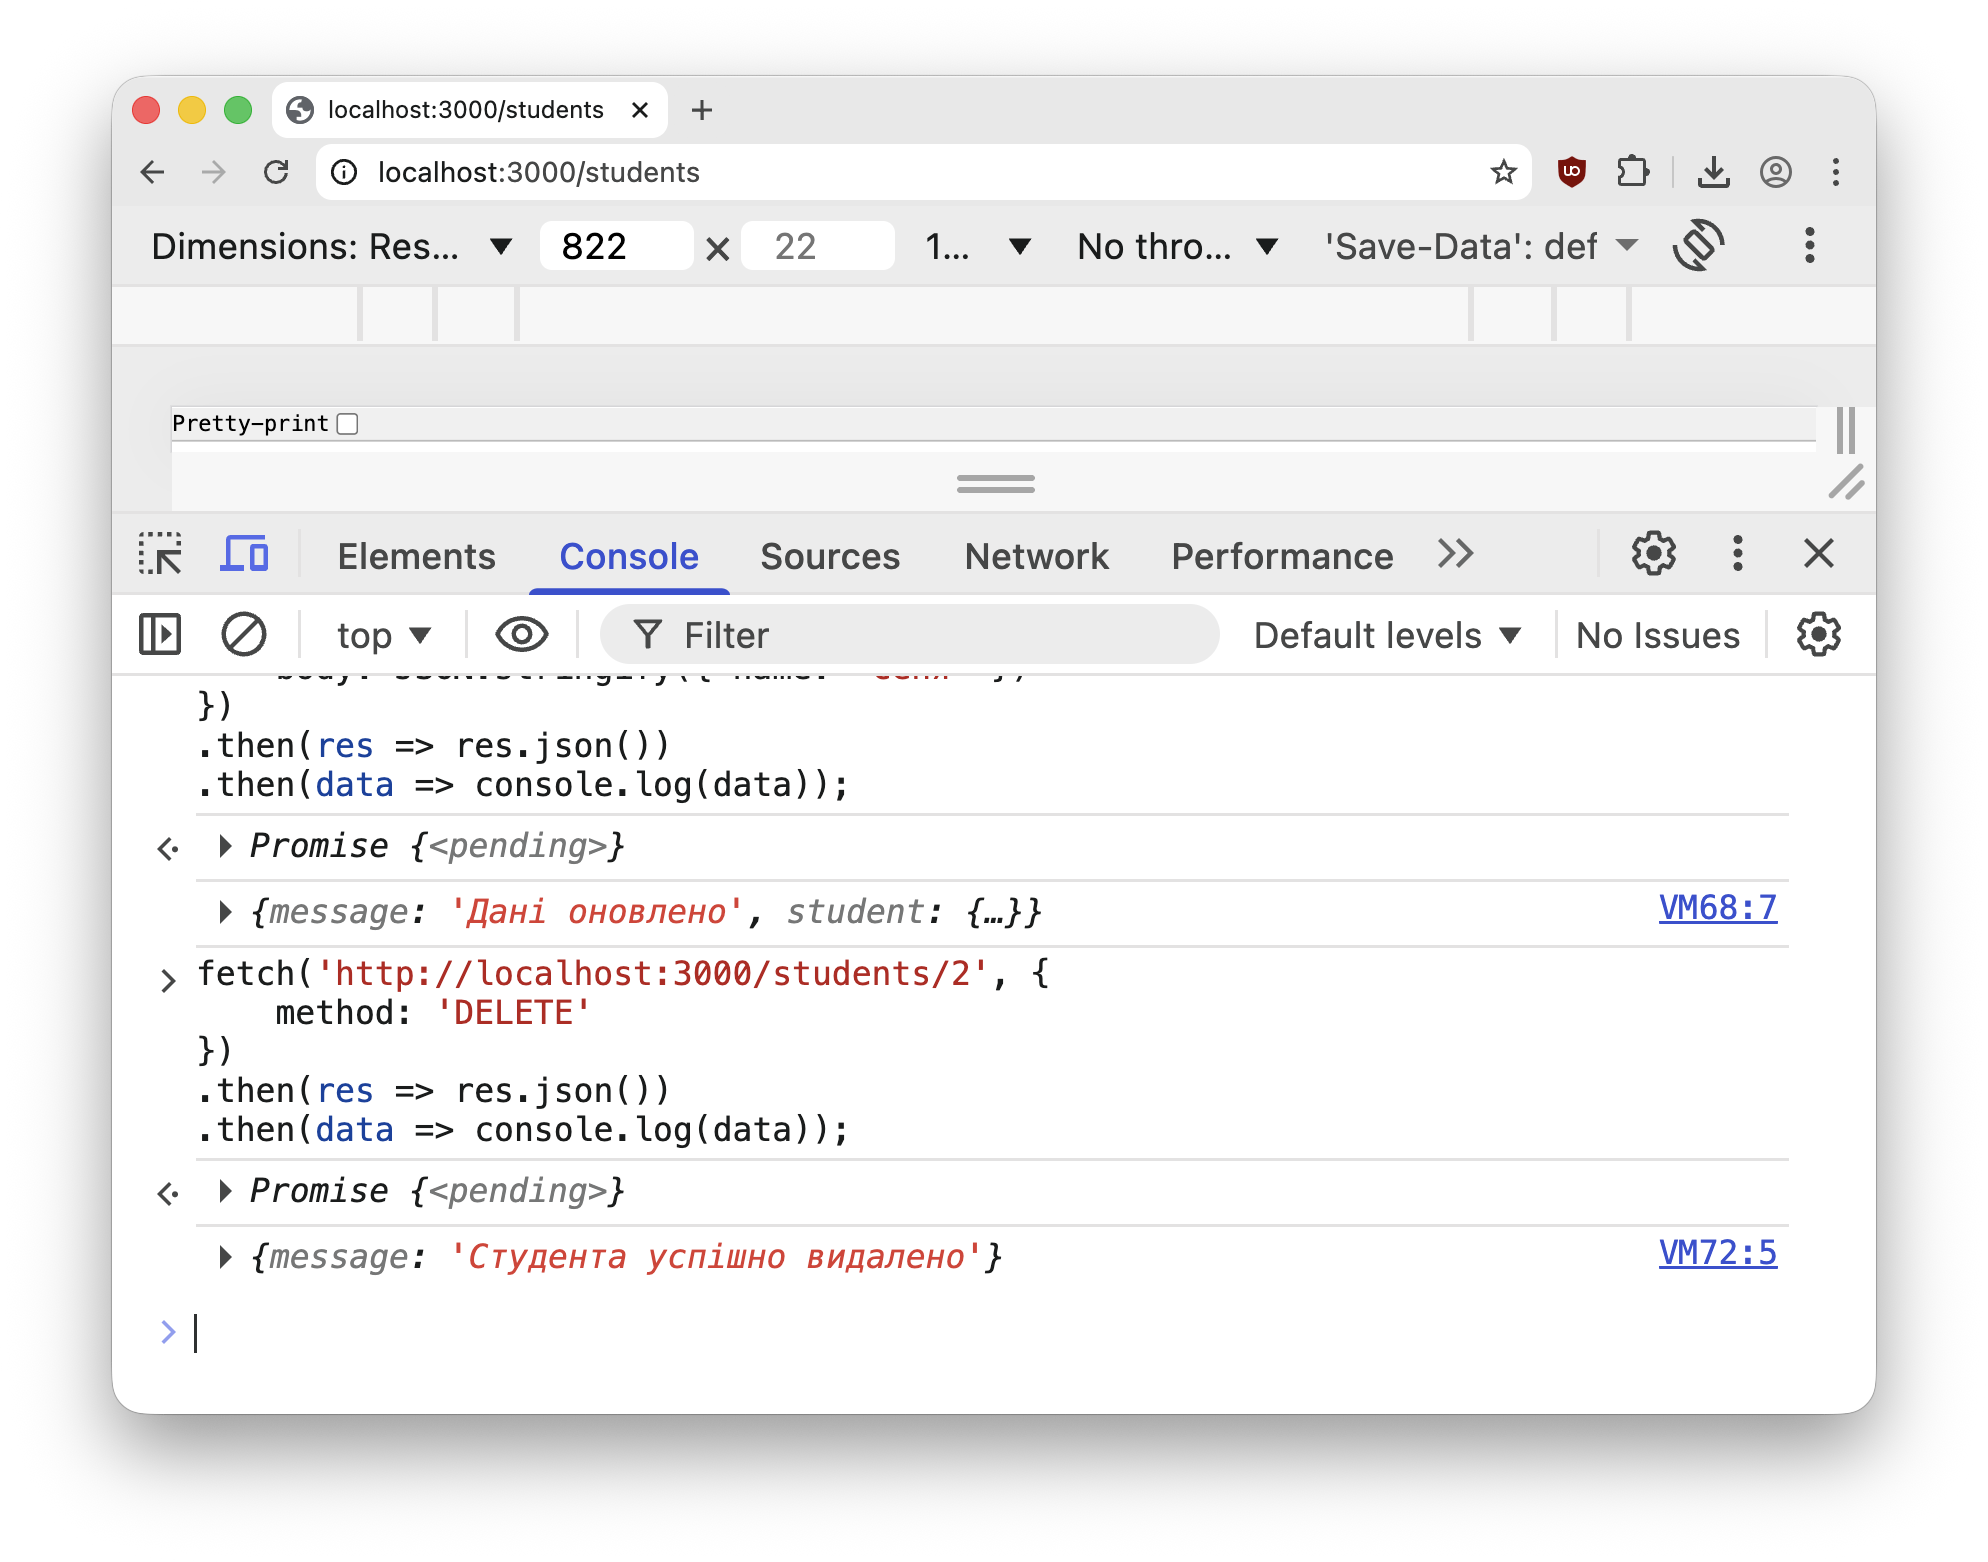Toggle the device toolbar icon
The image size is (1988, 1562).
244,554
